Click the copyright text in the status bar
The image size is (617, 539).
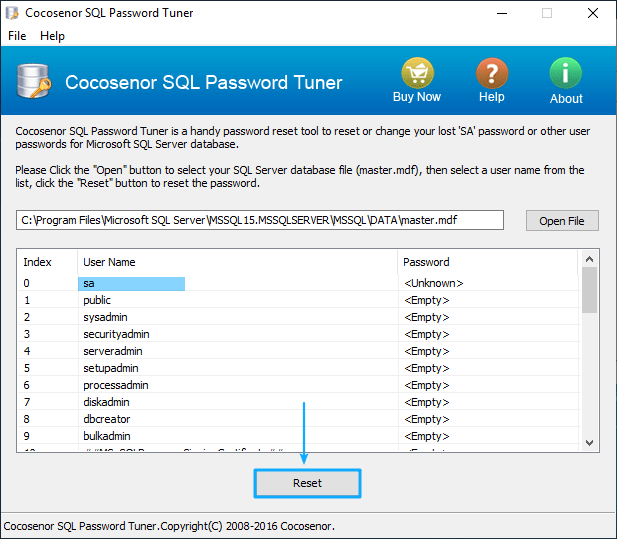point(169,526)
